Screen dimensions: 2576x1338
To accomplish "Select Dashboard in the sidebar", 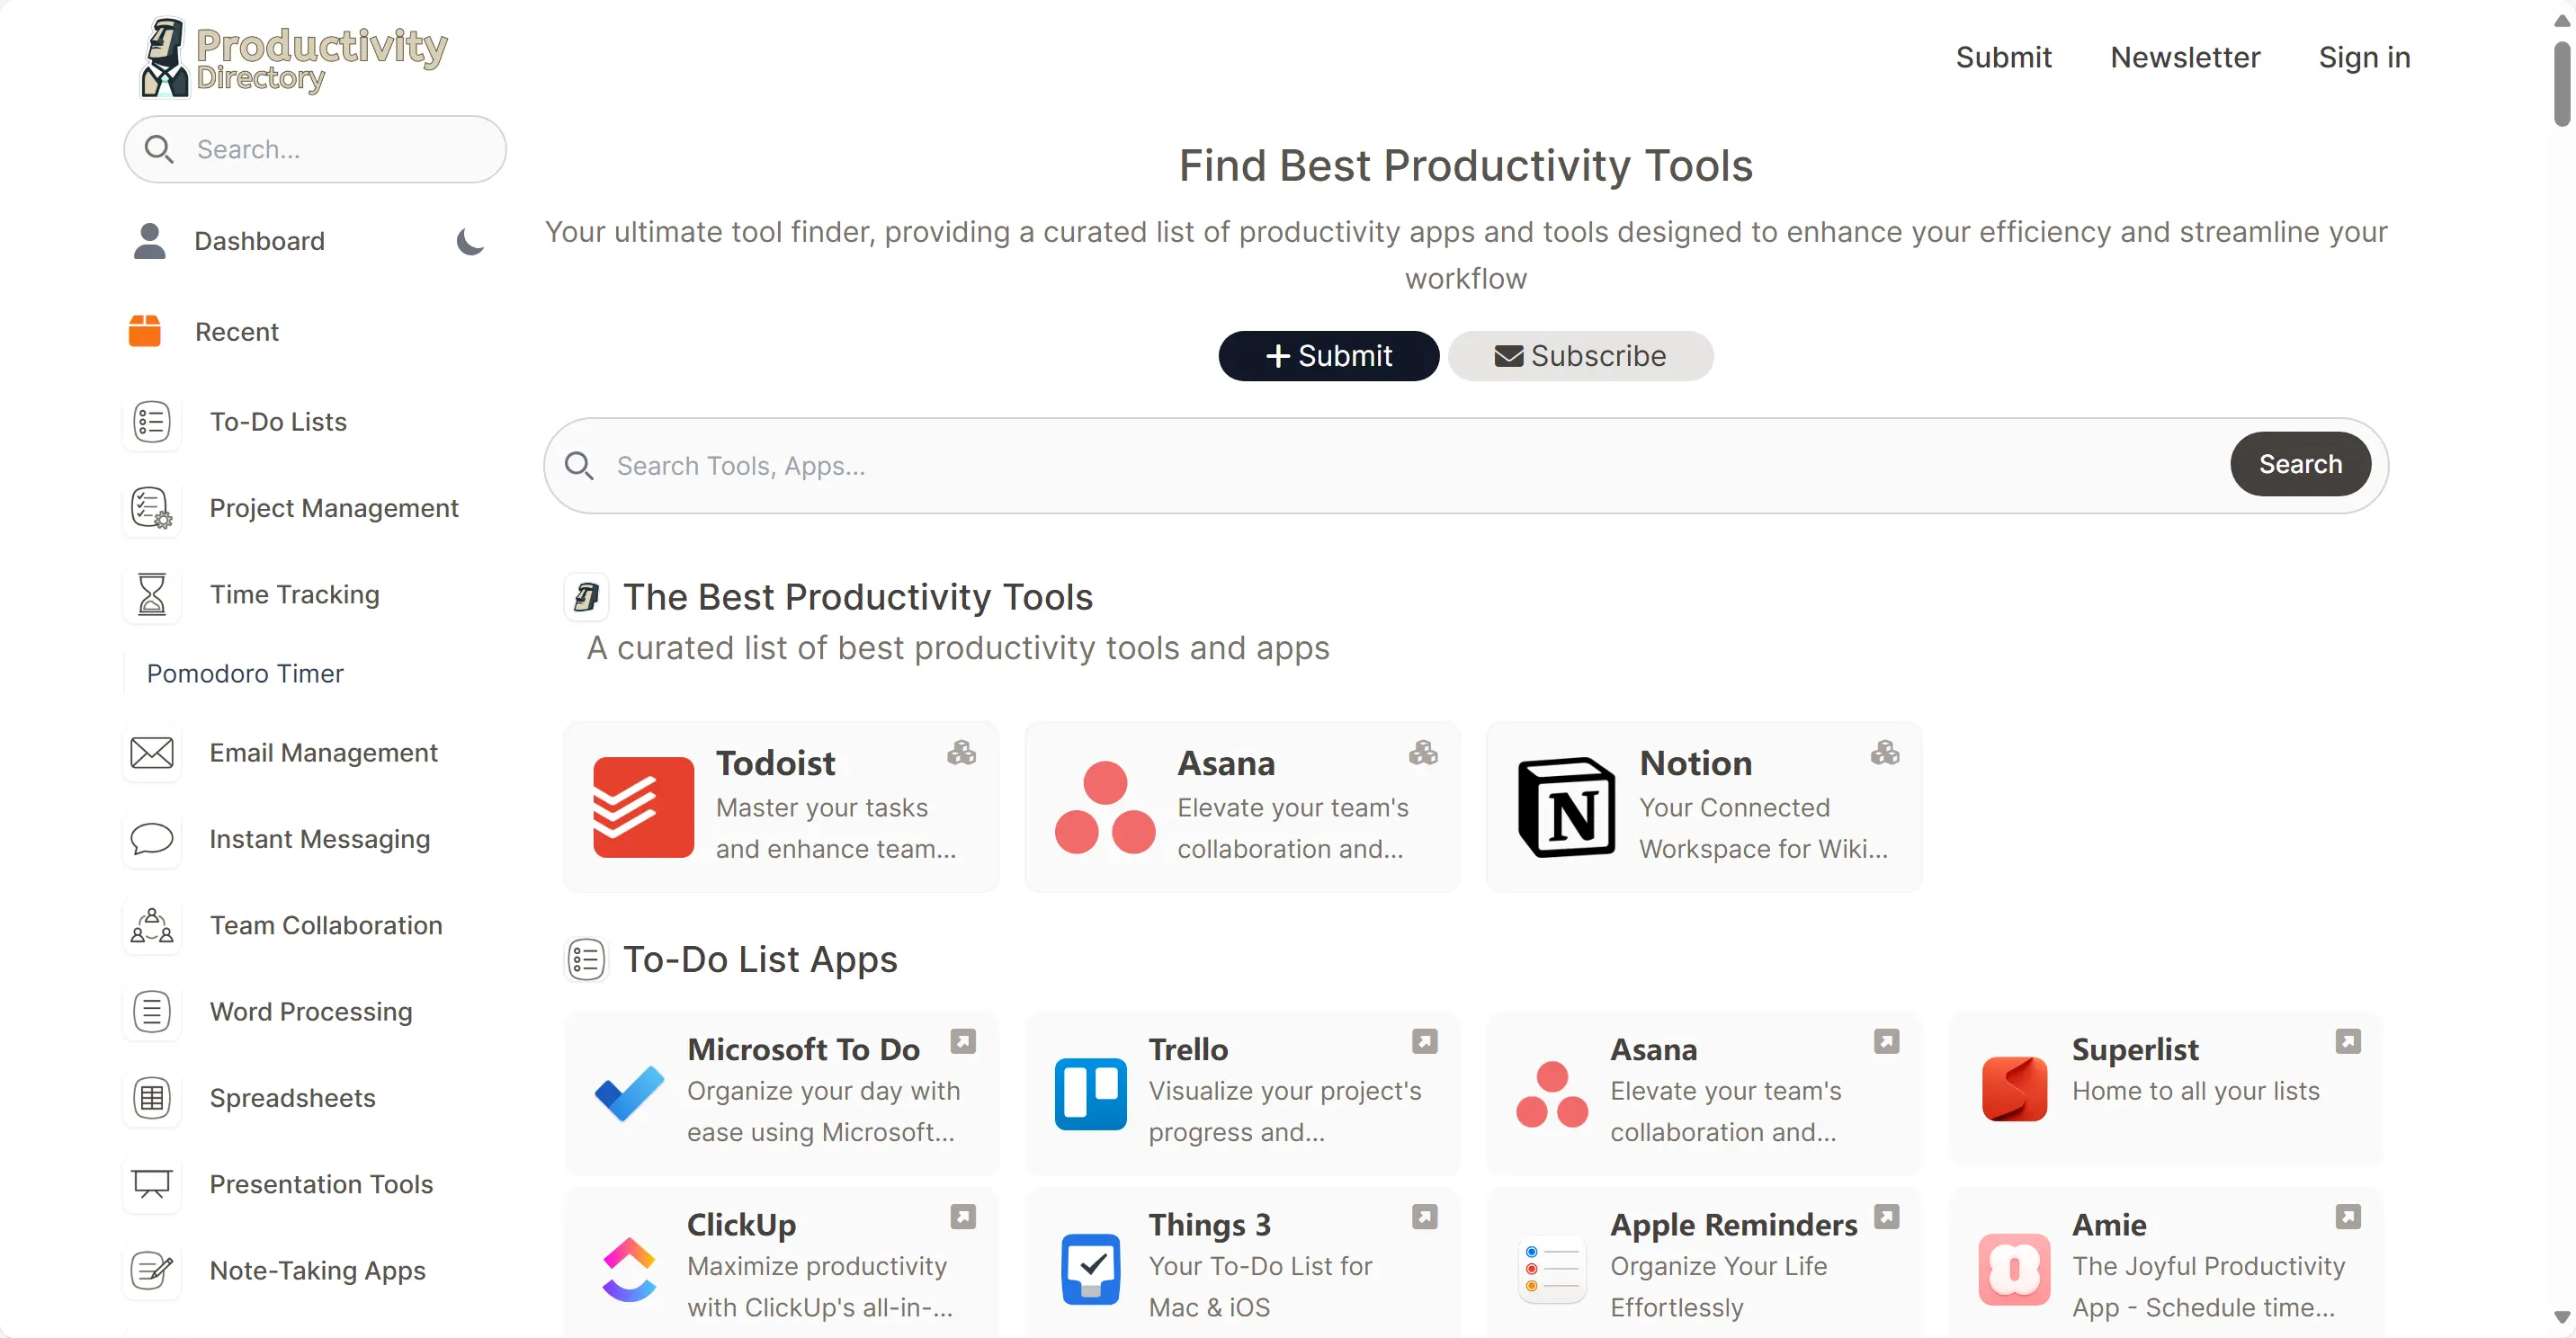I will (259, 241).
